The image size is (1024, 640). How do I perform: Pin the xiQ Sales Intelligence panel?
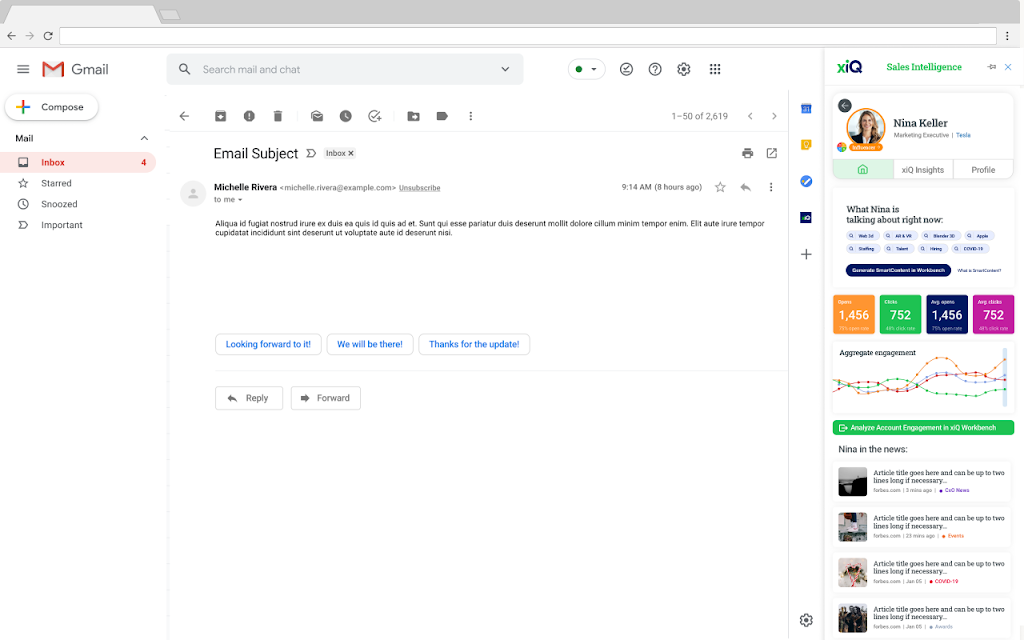[x=991, y=67]
